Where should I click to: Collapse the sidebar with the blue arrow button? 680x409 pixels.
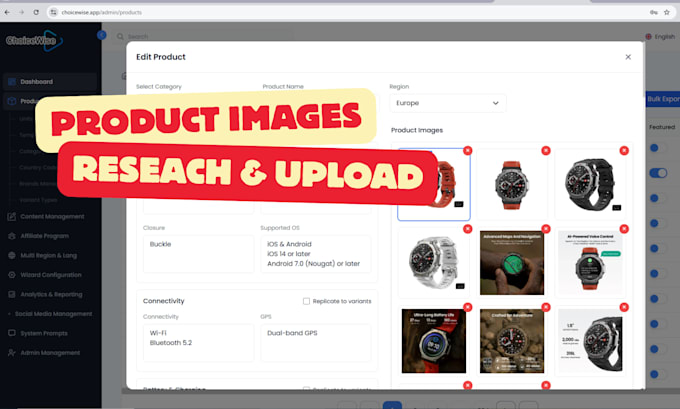101,35
